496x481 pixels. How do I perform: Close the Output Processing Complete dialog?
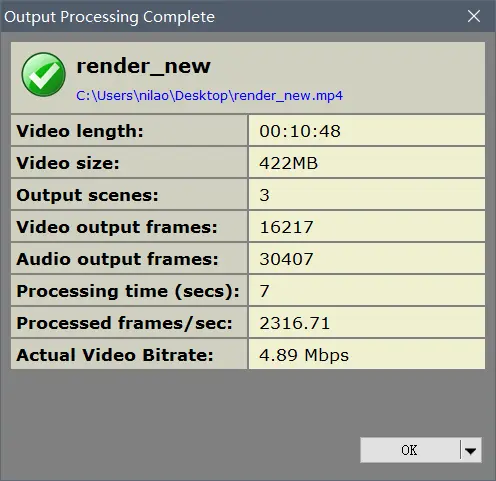(474, 16)
